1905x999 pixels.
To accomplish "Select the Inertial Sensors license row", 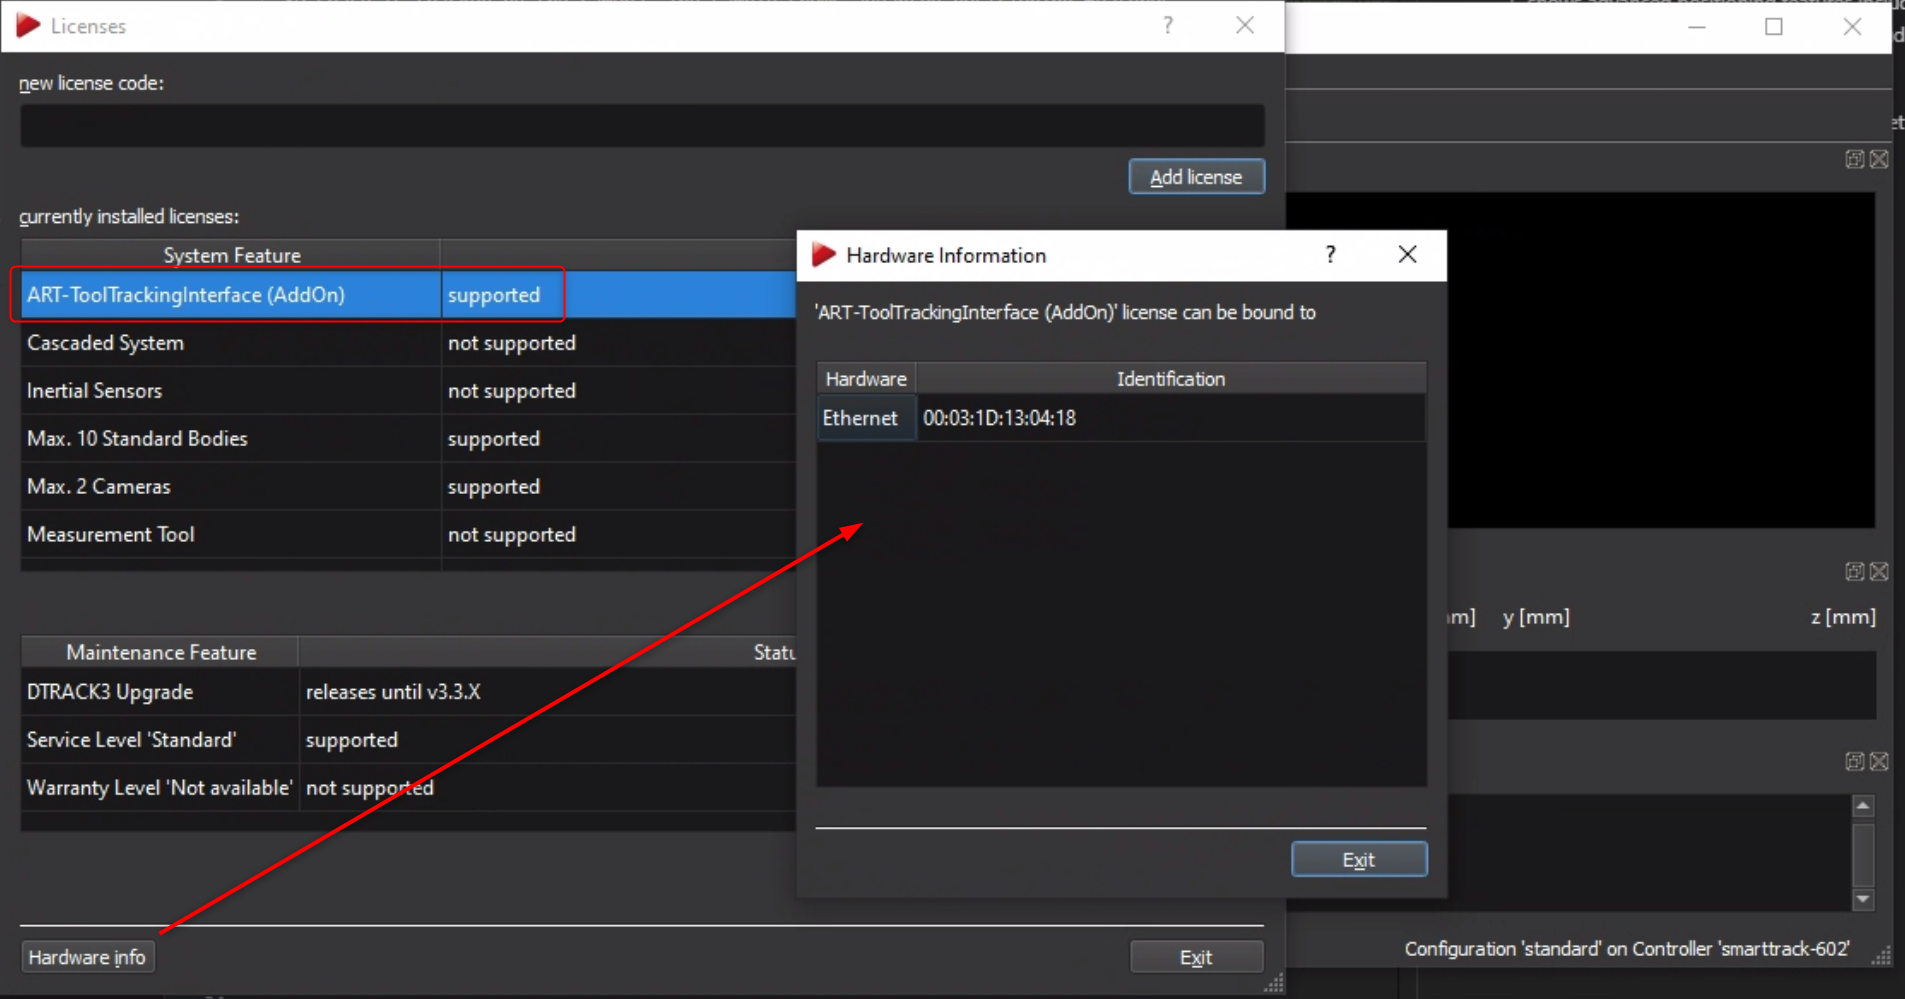I will (x=408, y=391).
